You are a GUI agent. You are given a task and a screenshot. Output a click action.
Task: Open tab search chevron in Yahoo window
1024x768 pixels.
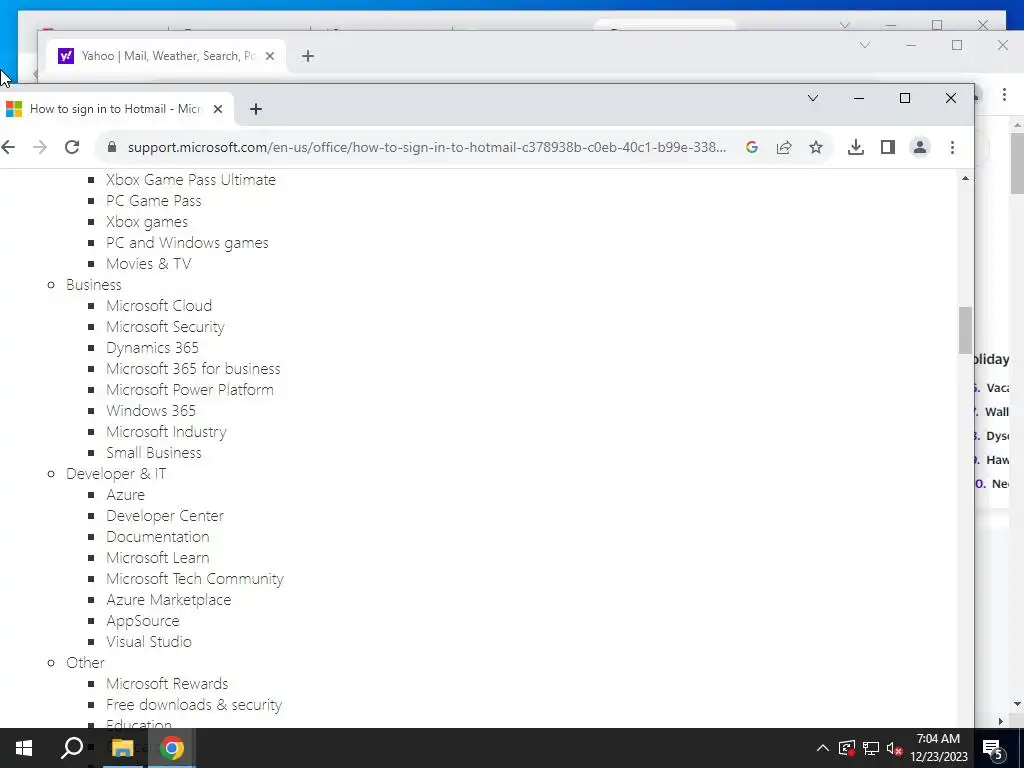[x=865, y=45]
